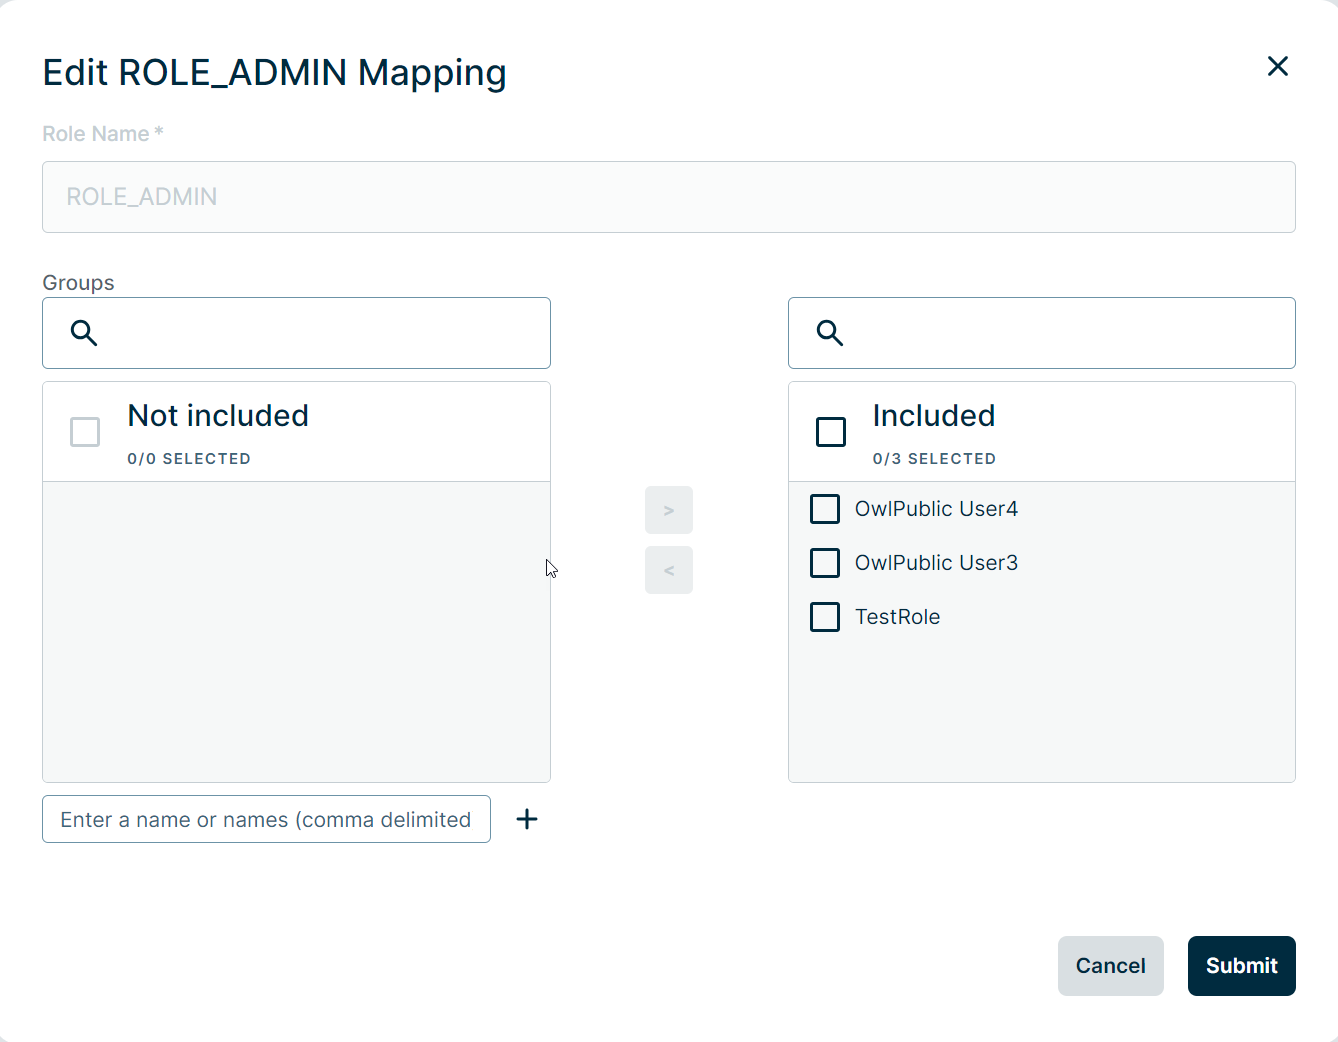
Task: Submit the role mapping changes
Action: click(x=1241, y=966)
